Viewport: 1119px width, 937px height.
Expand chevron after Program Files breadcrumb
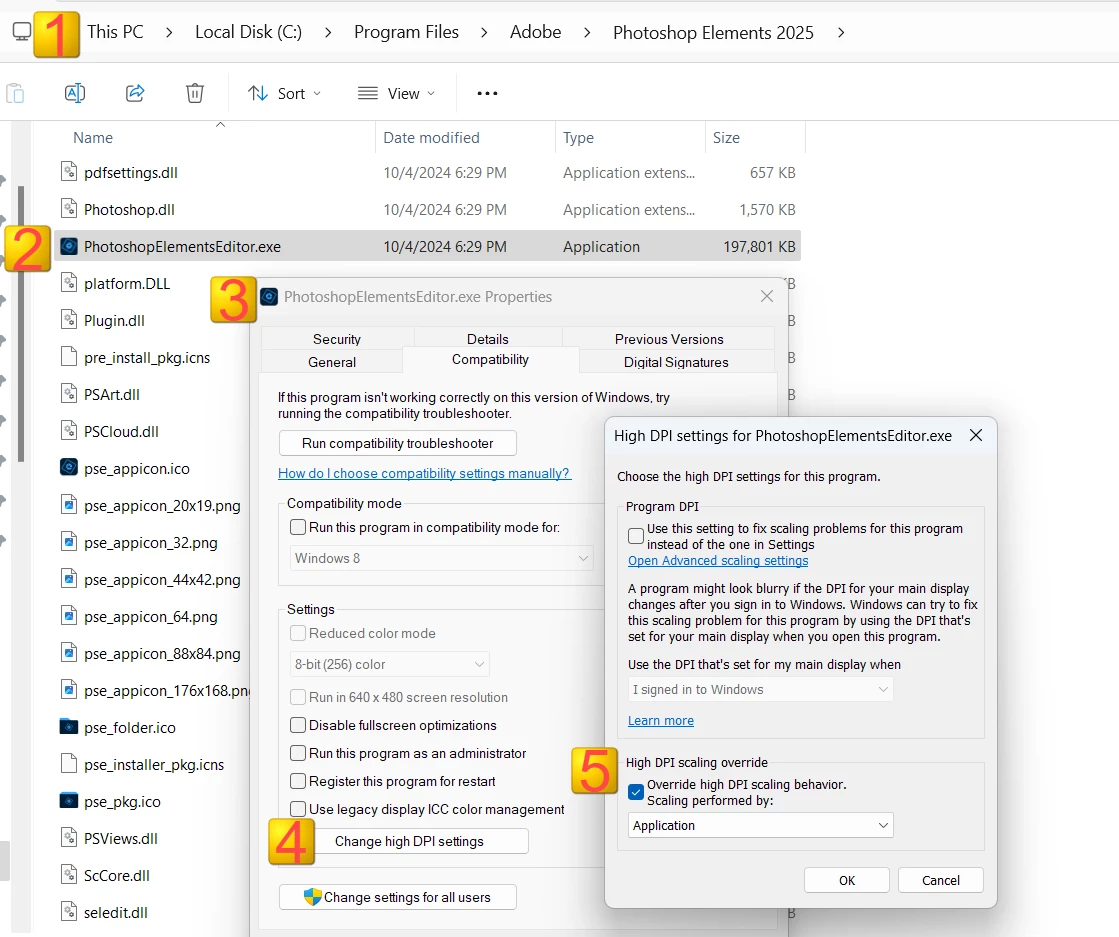(x=484, y=33)
